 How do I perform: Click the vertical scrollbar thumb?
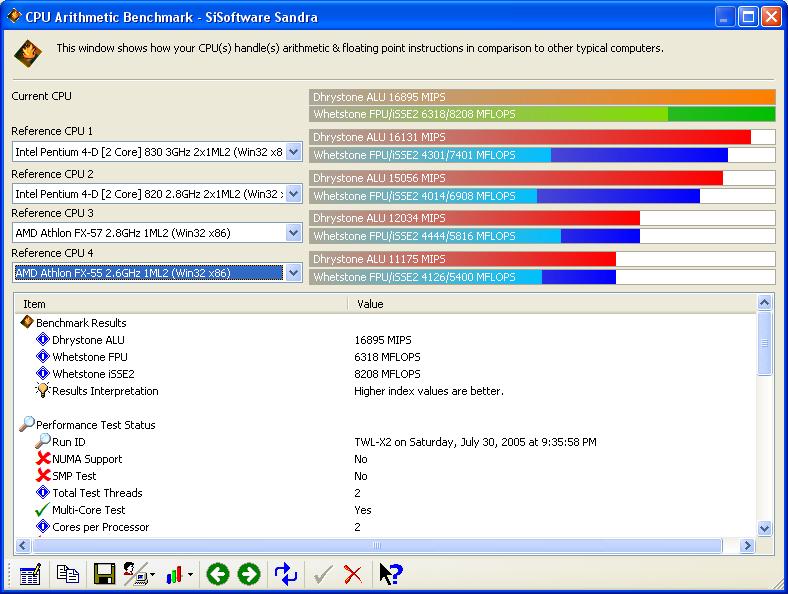(x=764, y=343)
